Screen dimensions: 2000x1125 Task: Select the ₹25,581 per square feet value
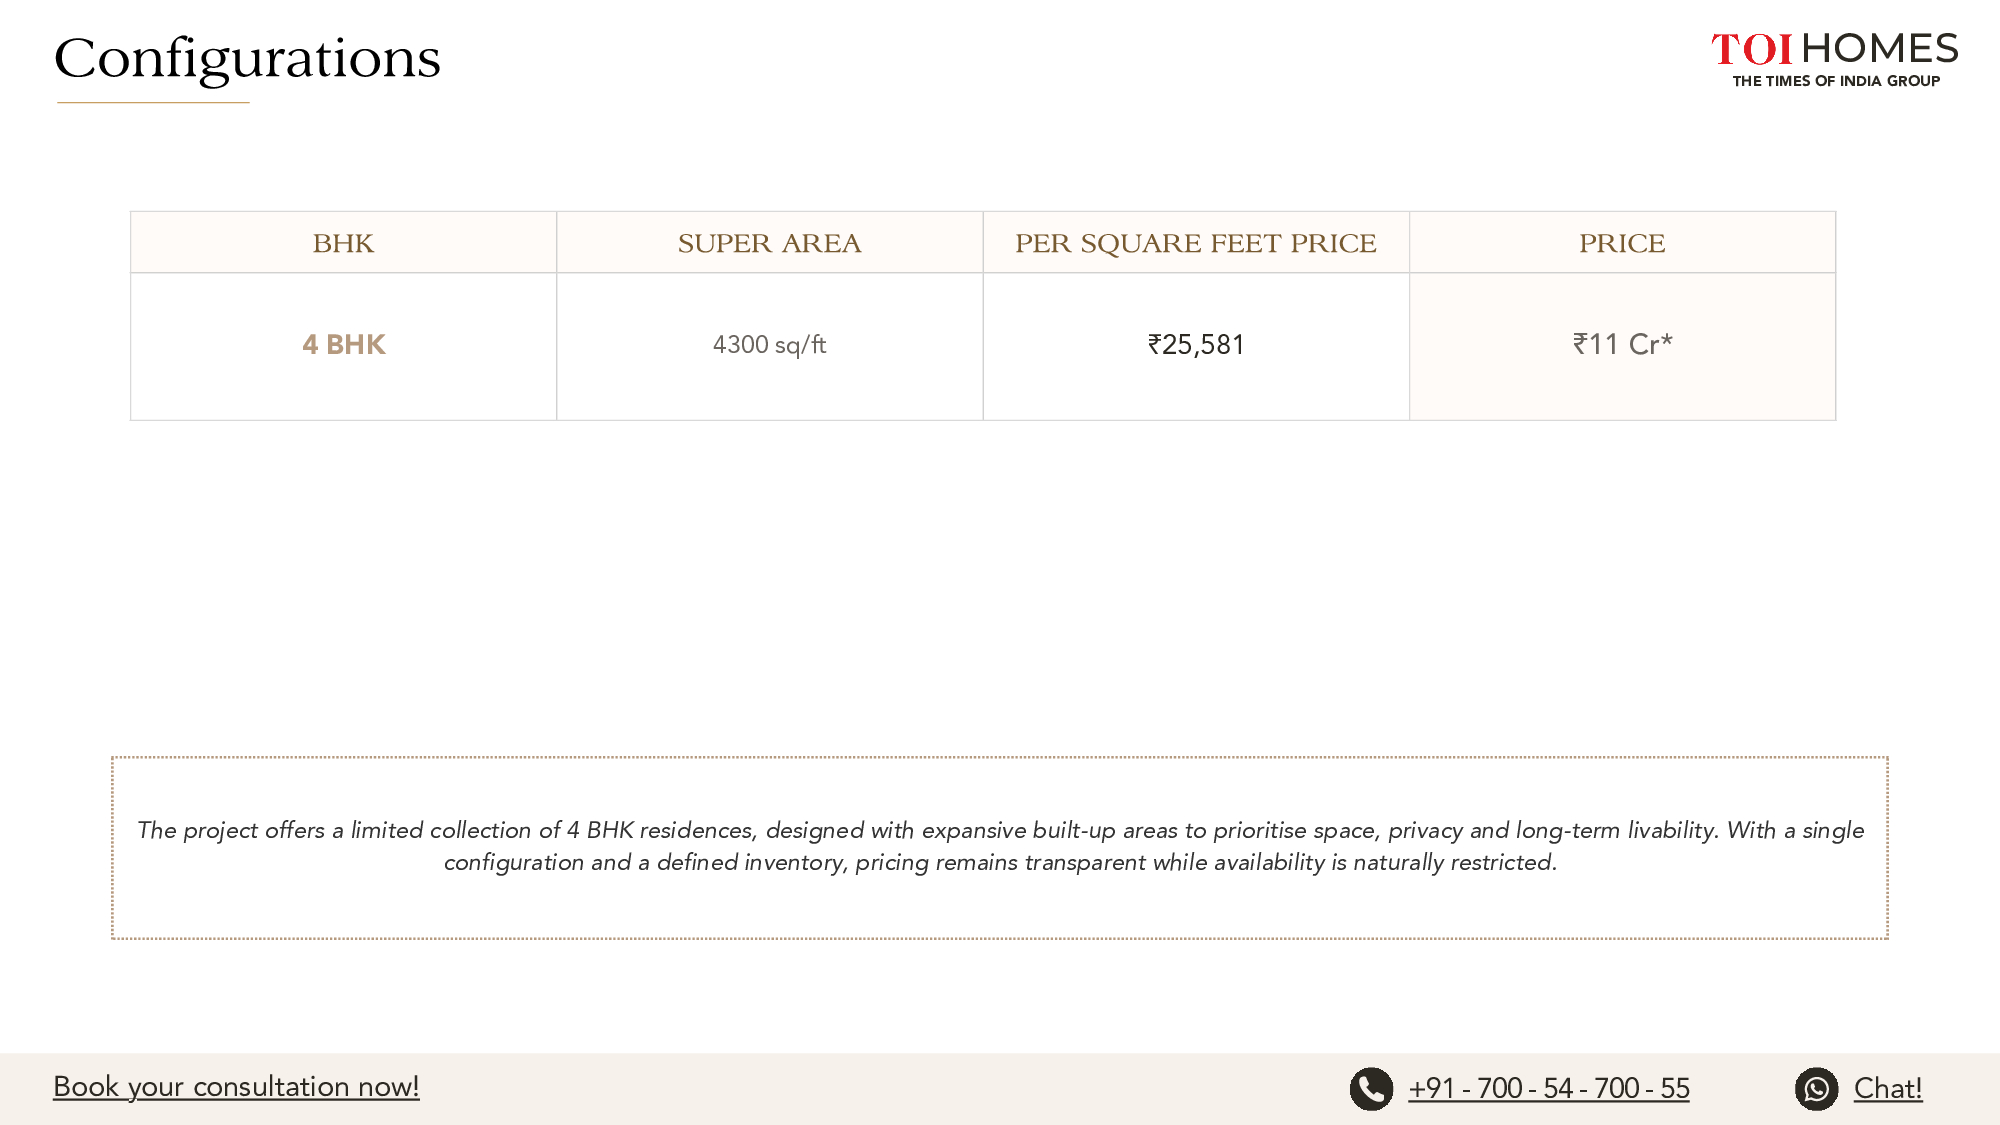(1196, 345)
